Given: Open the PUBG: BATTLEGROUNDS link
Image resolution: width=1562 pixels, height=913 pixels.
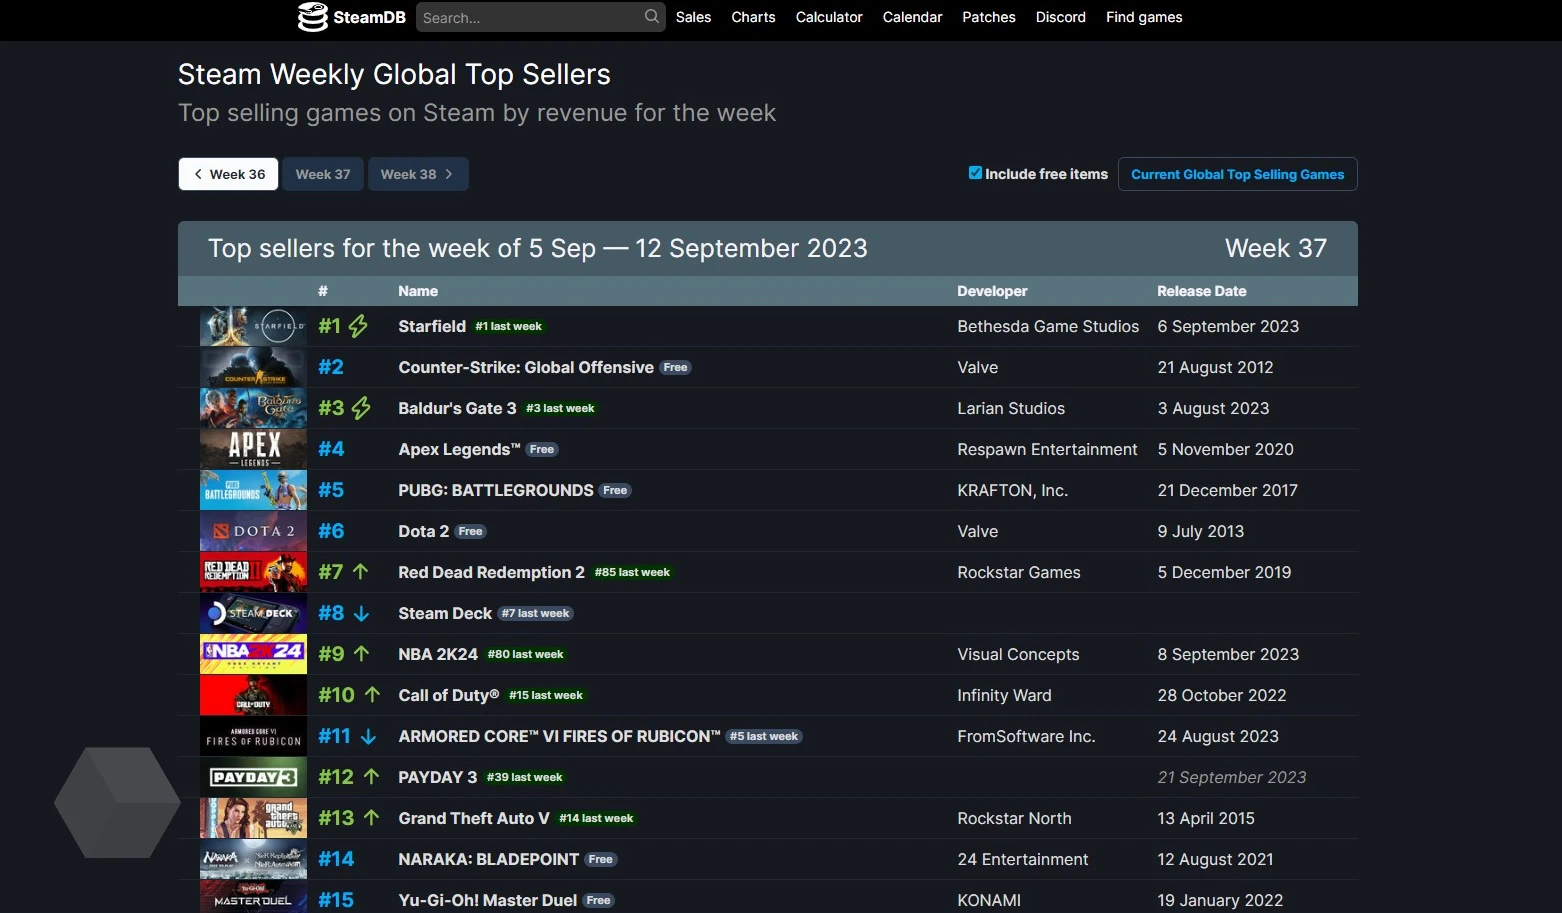Looking at the screenshot, I should click(496, 490).
